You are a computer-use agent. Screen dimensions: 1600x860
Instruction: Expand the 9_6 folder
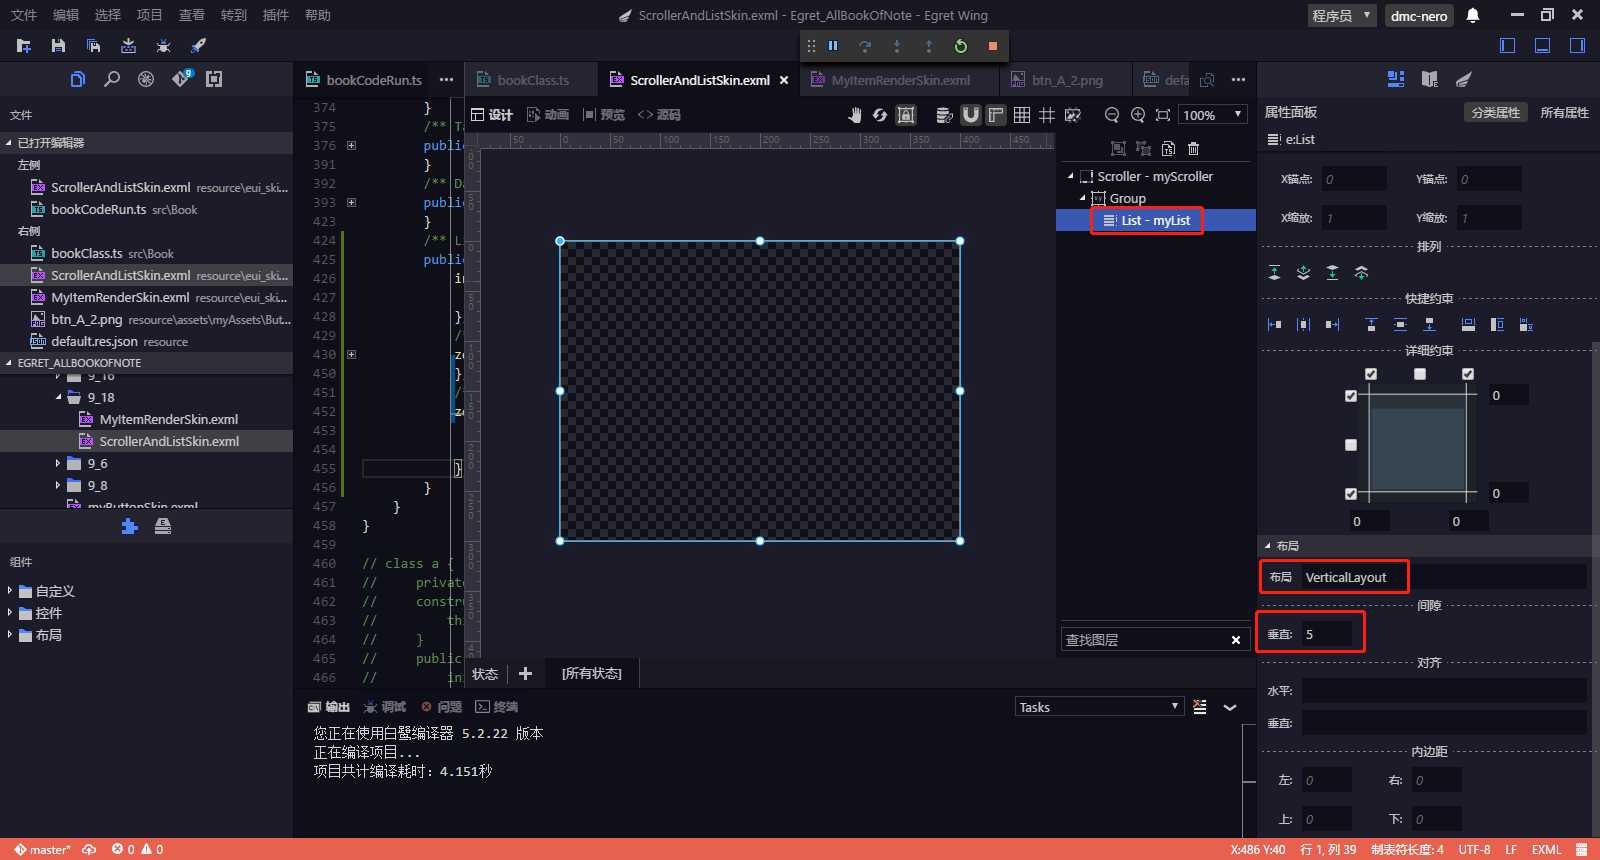click(x=58, y=463)
